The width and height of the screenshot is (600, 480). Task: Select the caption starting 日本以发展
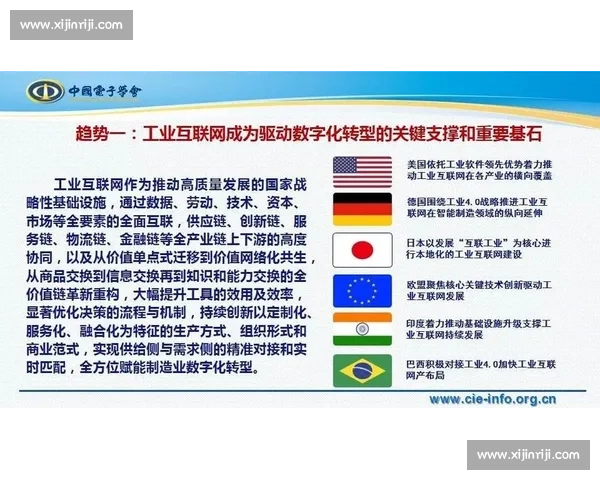[478, 249]
